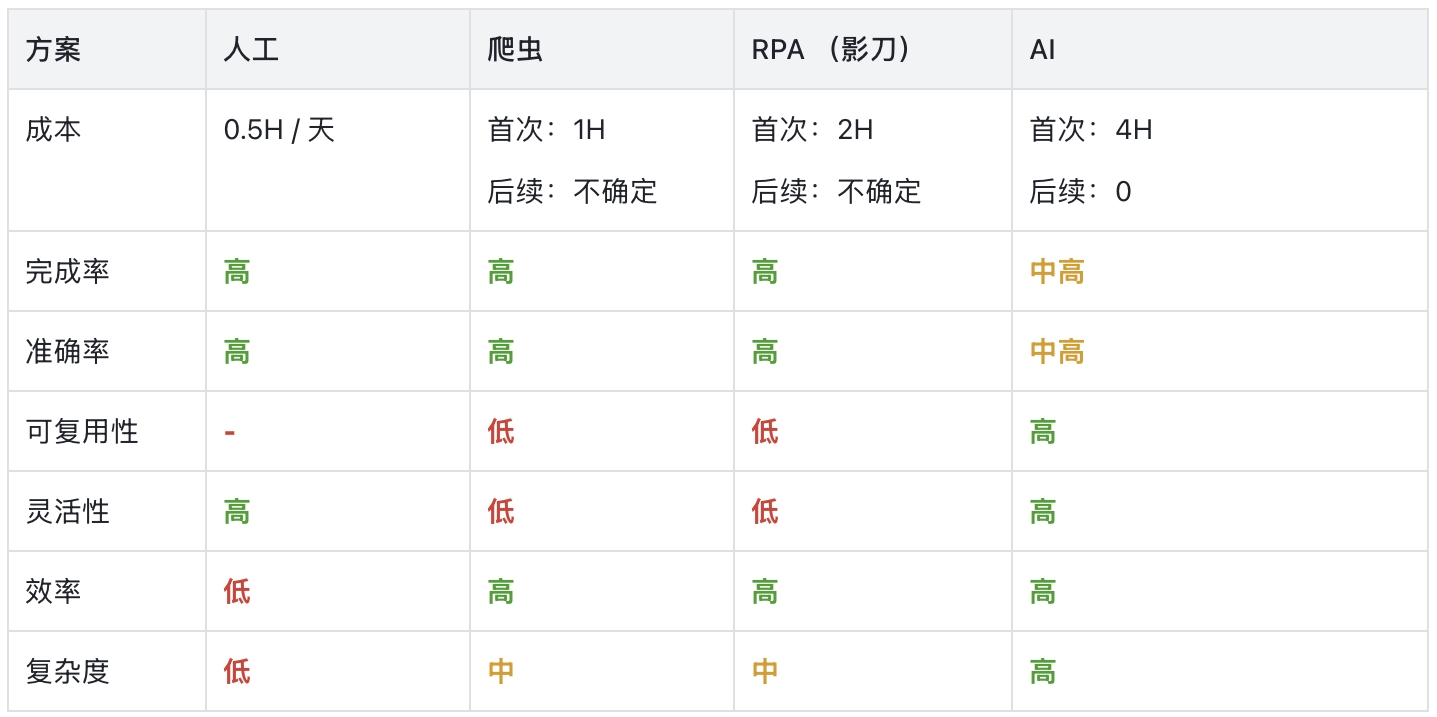The width and height of the screenshot is (1437, 717).
Task: Click the 方案 header cell
Action: [x=53, y=50]
